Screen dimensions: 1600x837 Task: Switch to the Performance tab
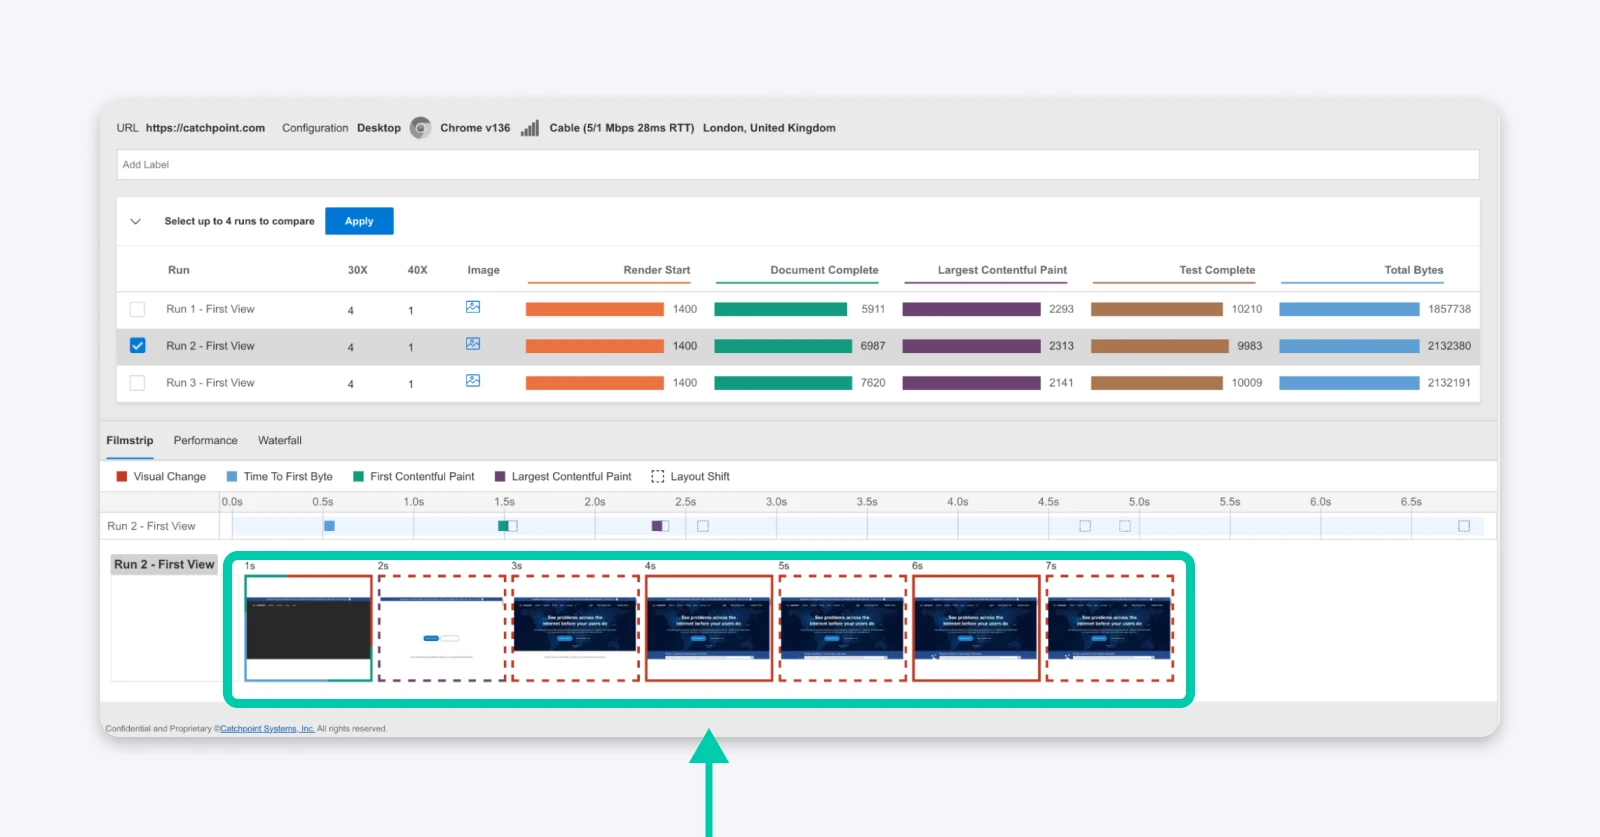point(205,440)
